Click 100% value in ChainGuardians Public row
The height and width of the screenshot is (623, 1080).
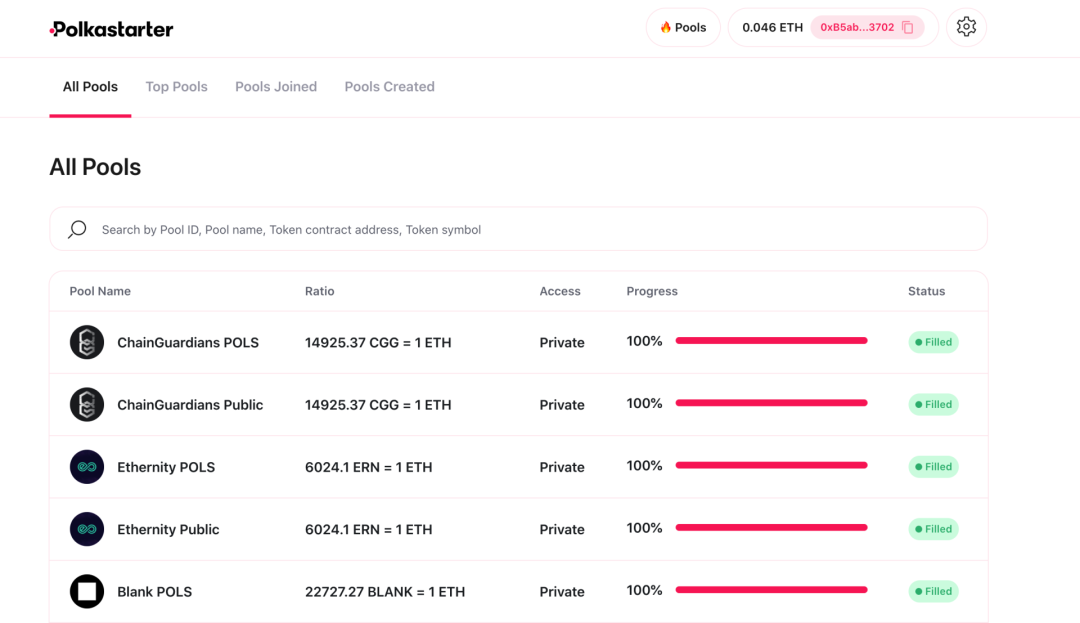[x=644, y=403]
